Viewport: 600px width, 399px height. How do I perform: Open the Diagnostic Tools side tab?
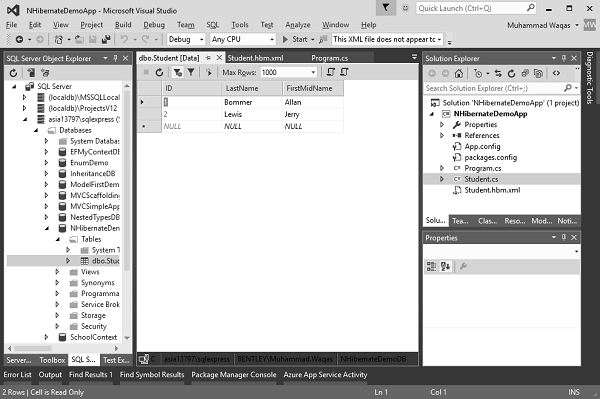tap(590, 78)
